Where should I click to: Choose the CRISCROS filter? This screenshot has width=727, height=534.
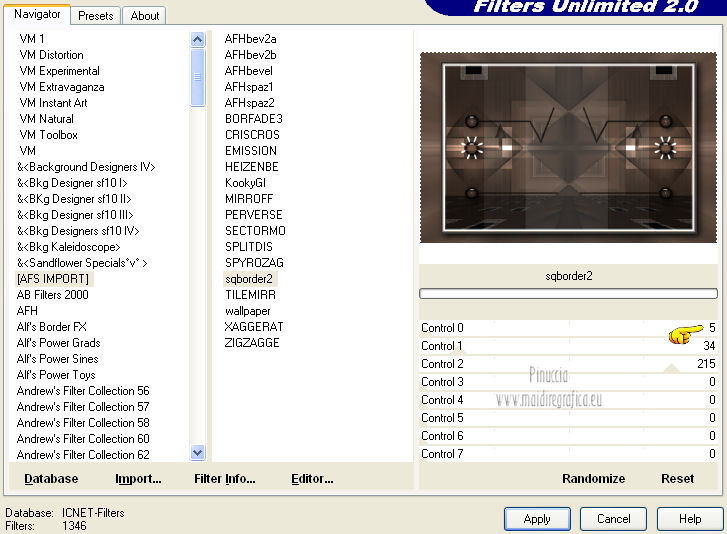click(252, 135)
